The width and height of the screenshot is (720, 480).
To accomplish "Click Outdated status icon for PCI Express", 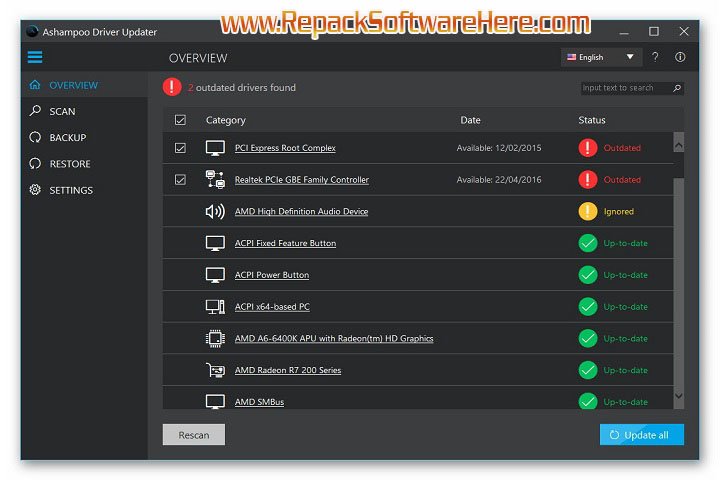I will (588, 148).
